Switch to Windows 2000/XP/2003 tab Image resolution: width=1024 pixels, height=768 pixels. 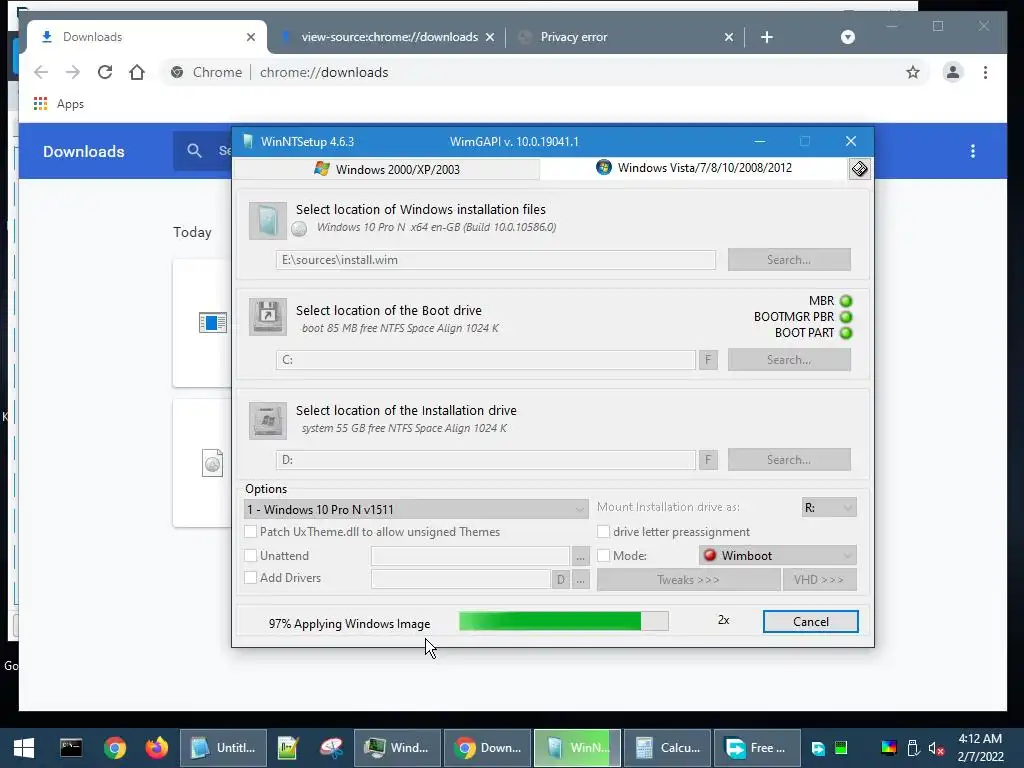click(387, 169)
